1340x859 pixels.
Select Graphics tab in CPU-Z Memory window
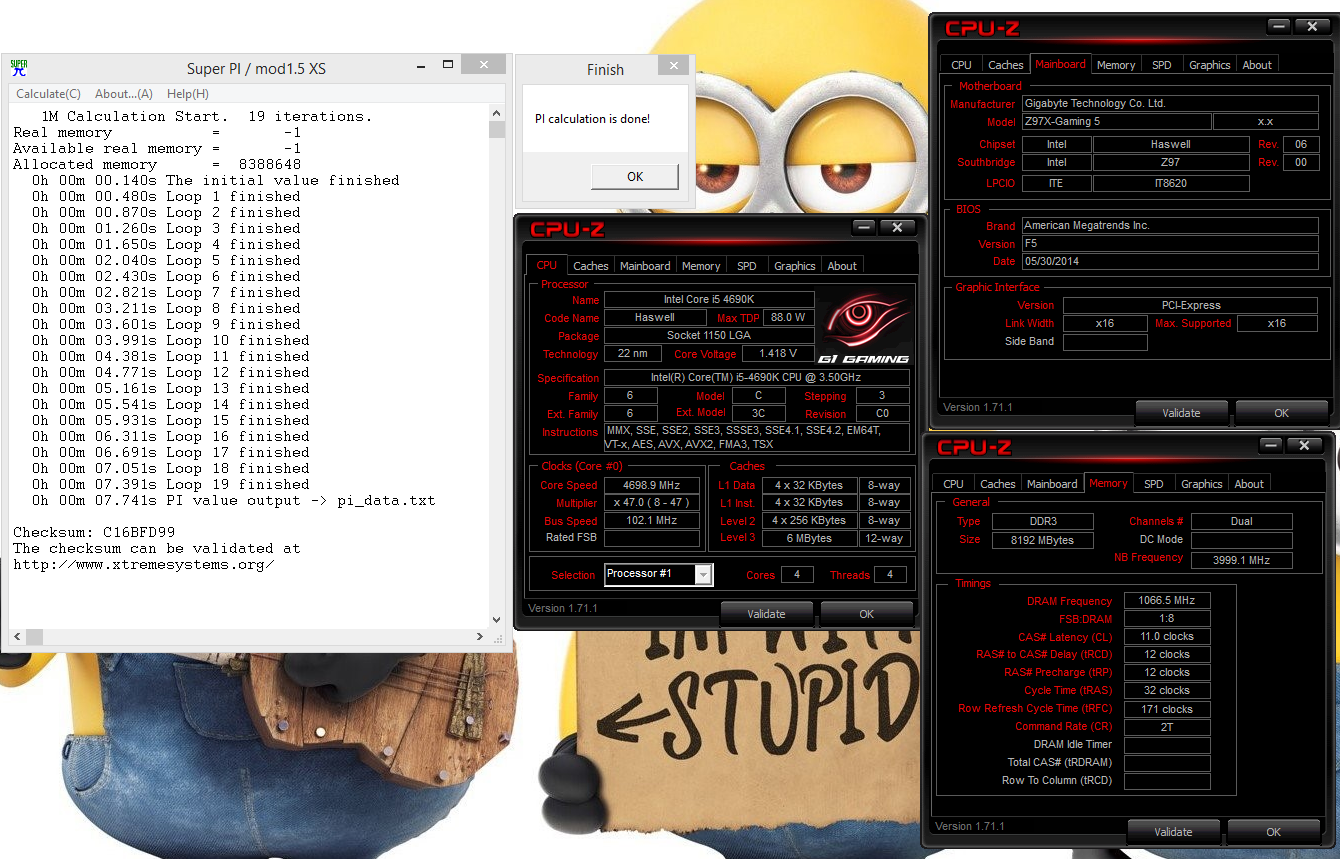click(x=1202, y=484)
